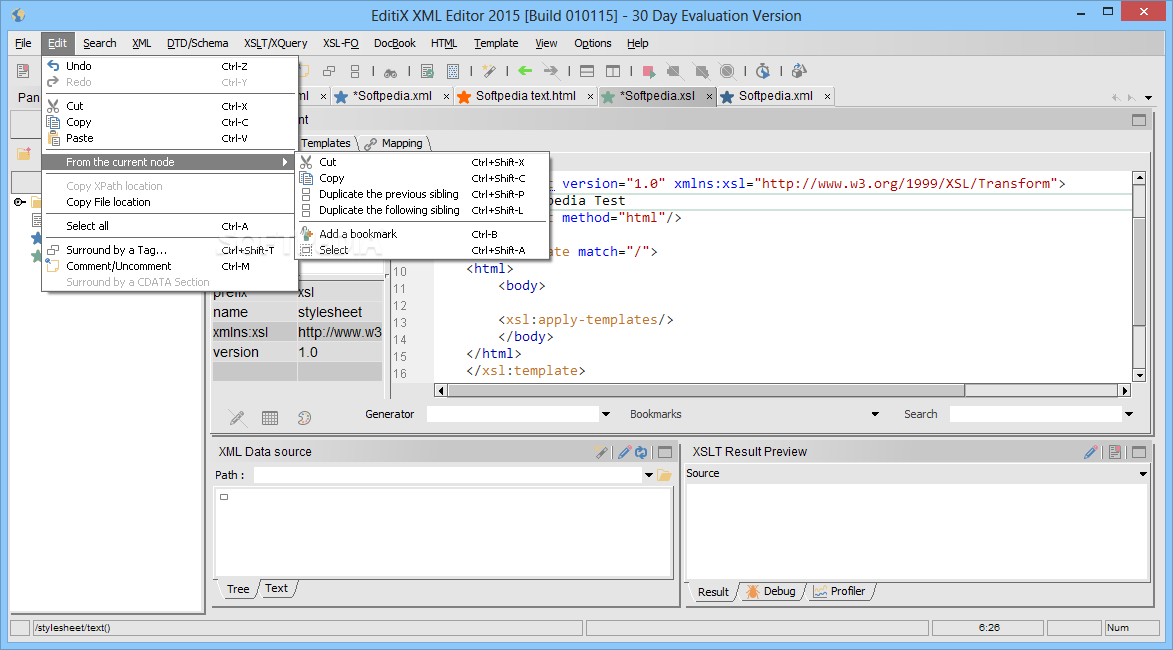This screenshot has width=1173, height=650.
Task: Click the binoculars search toolbar icon
Action: [x=391, y=72]
